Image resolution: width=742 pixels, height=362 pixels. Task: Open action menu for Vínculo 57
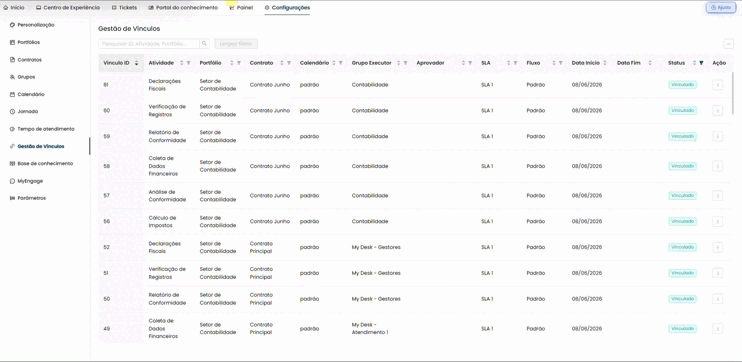pyautogui.click(x=717, y=195)
